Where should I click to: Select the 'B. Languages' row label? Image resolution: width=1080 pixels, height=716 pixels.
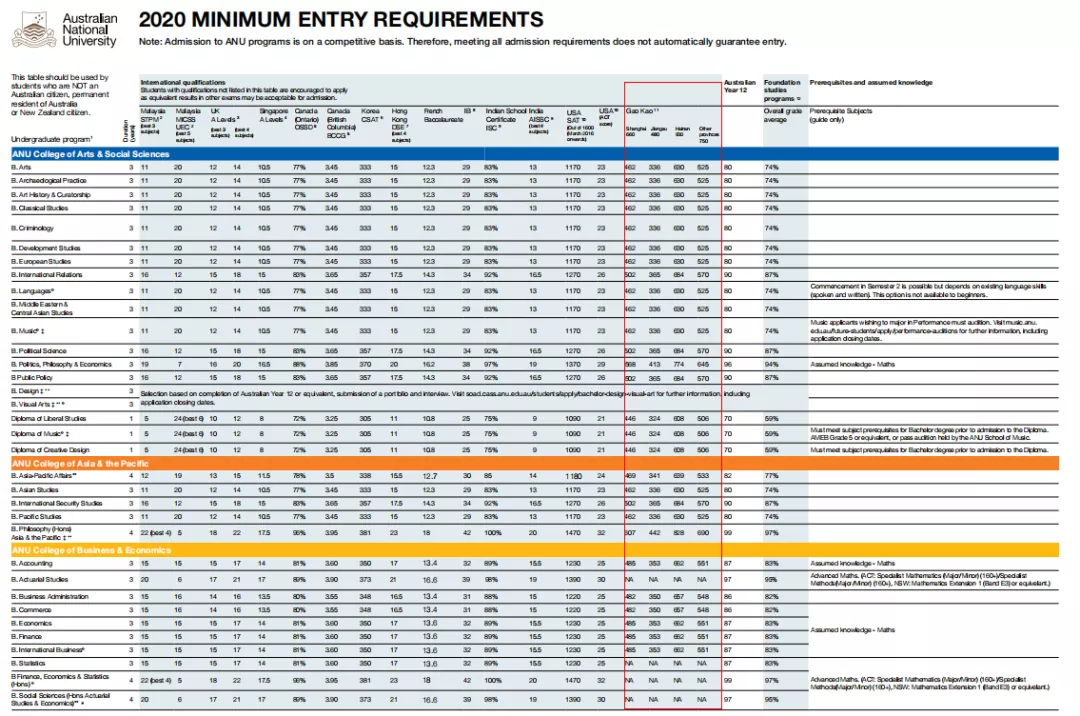(32, 291)
